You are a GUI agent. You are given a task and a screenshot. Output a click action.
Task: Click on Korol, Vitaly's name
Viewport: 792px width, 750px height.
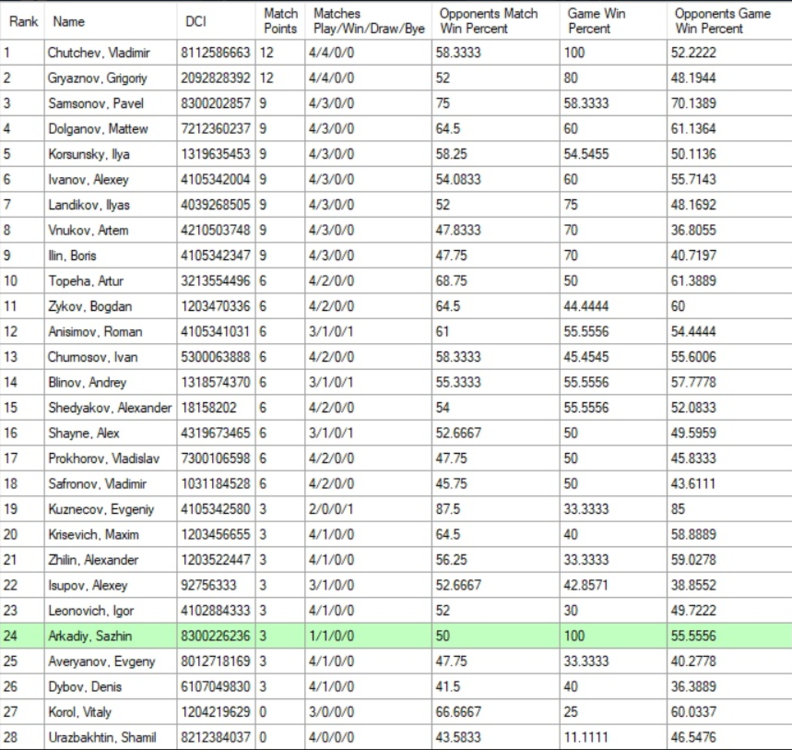[79, 712]
